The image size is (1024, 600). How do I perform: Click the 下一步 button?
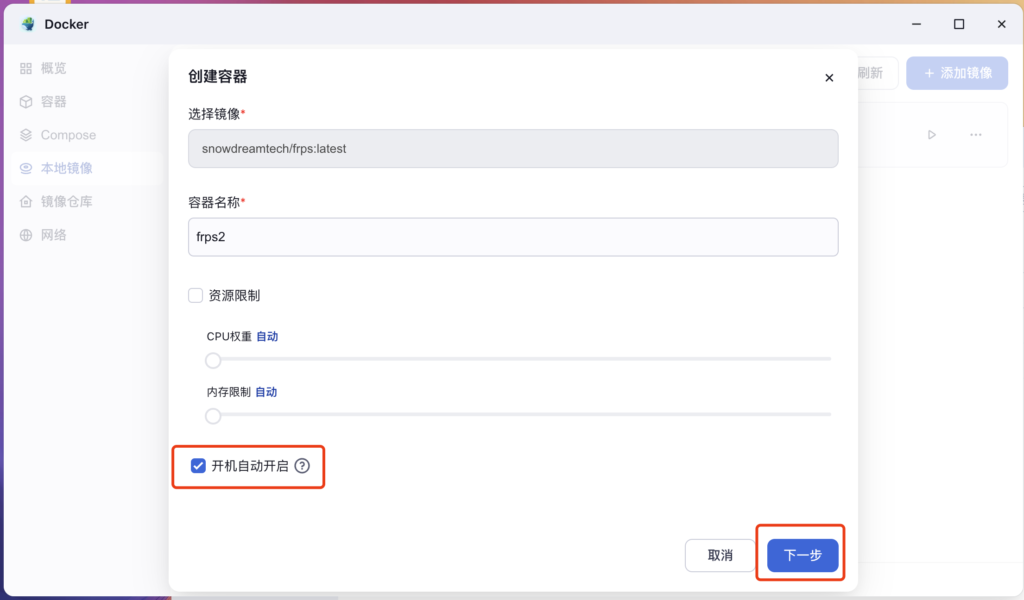coord(803,556)
